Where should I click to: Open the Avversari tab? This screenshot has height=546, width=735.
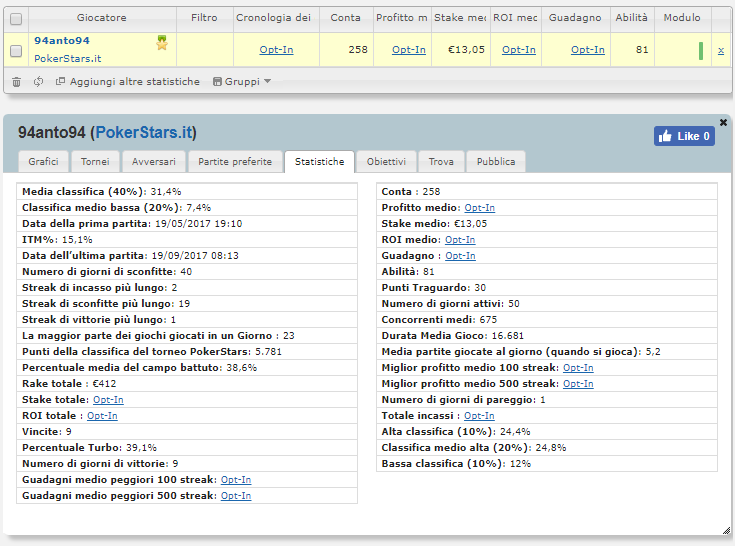[154, 162]
